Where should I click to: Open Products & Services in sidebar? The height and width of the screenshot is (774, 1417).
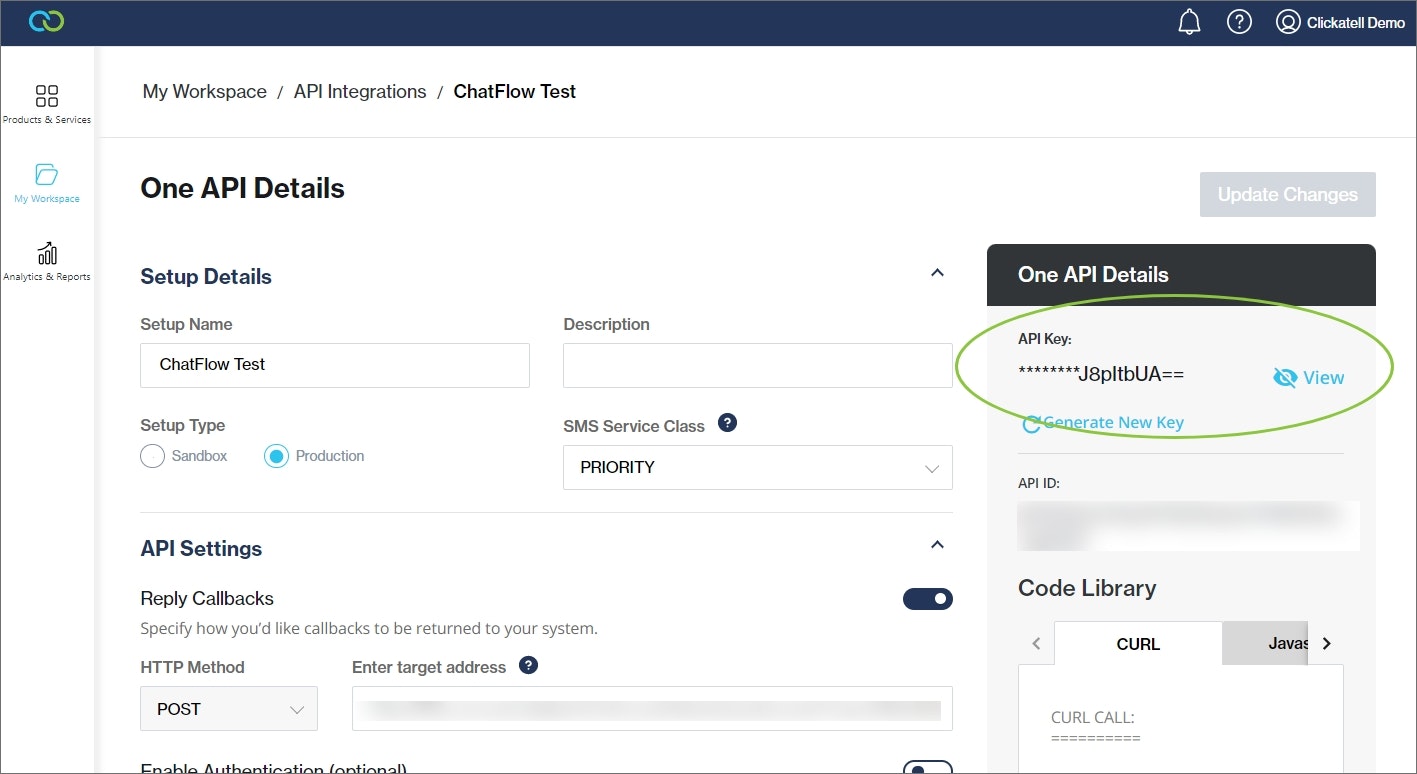point(47,104)
